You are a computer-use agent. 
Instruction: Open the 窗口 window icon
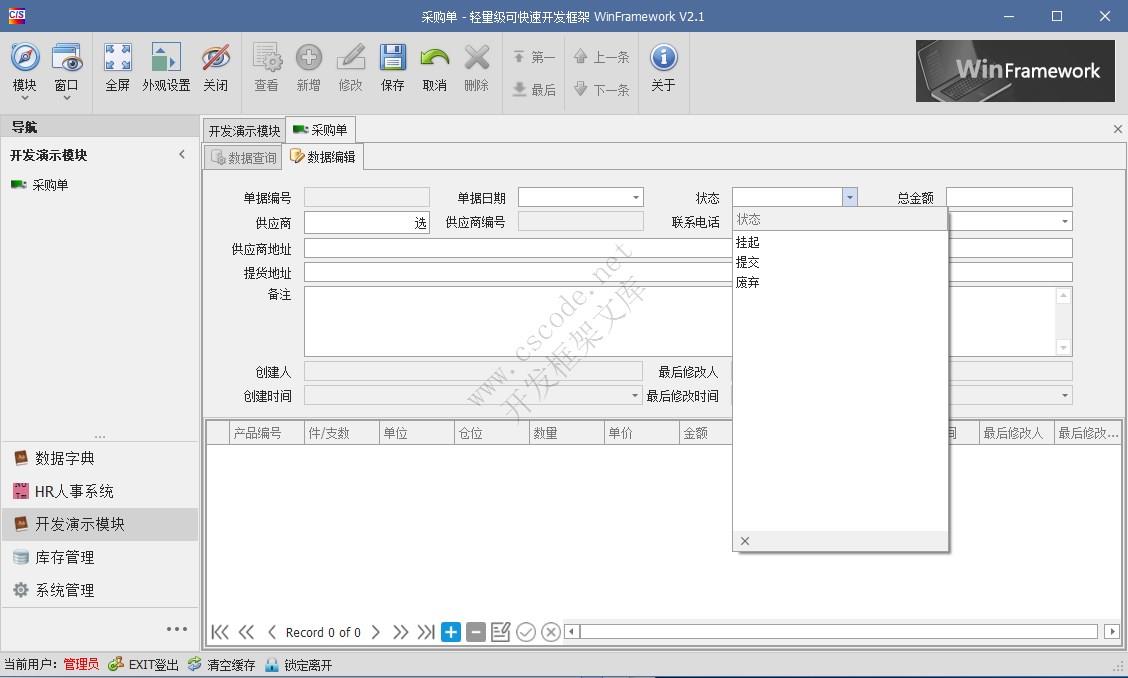point(66,68)
